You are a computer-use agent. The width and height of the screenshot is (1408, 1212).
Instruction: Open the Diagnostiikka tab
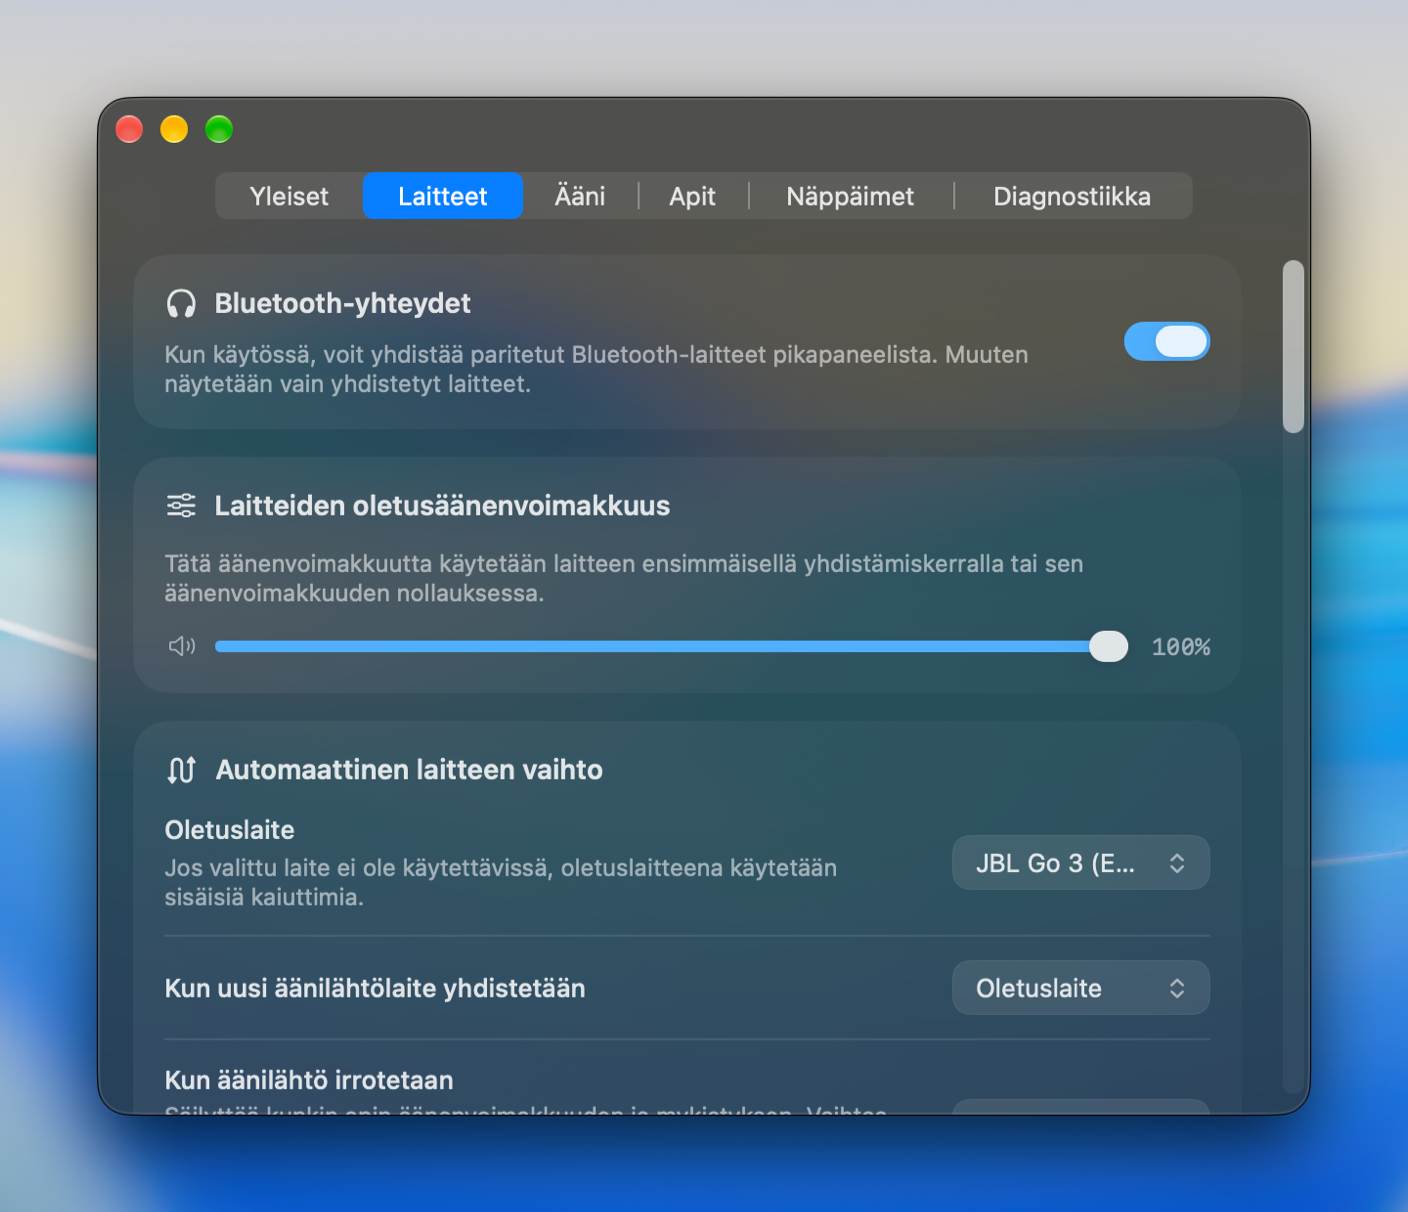pyautogui.click(x=1072, y=196)
